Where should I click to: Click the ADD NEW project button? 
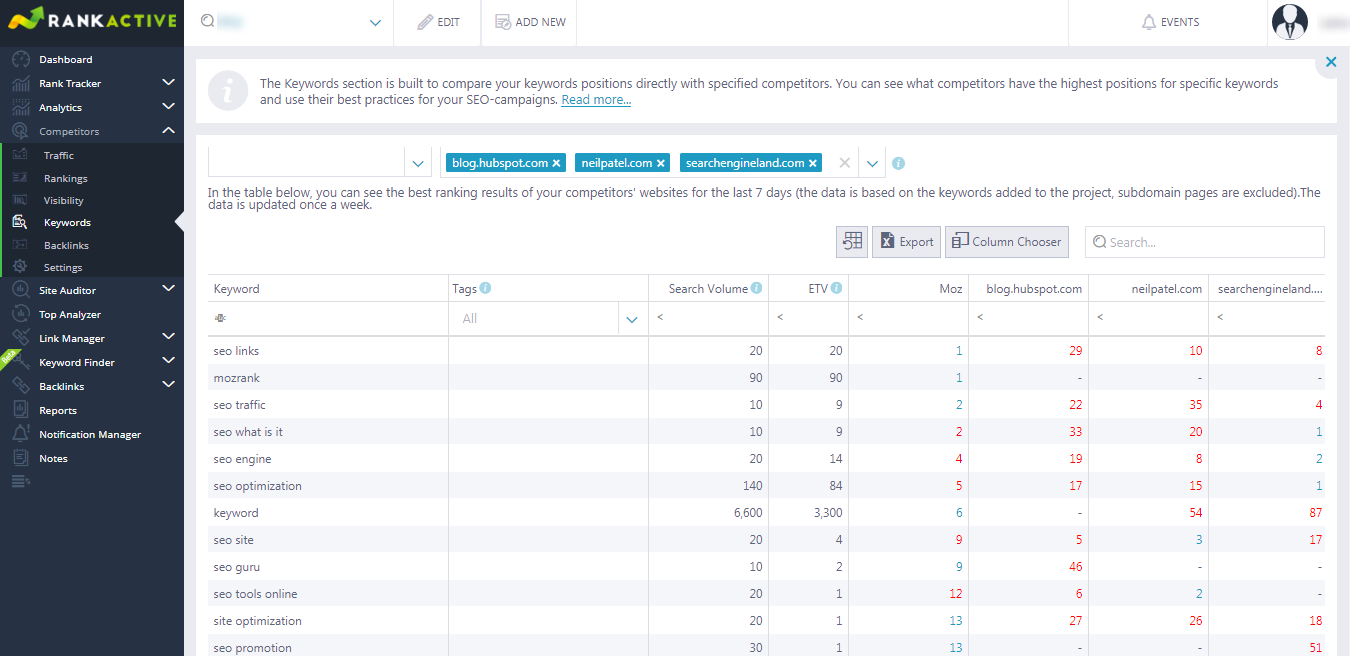click(530, 22)
